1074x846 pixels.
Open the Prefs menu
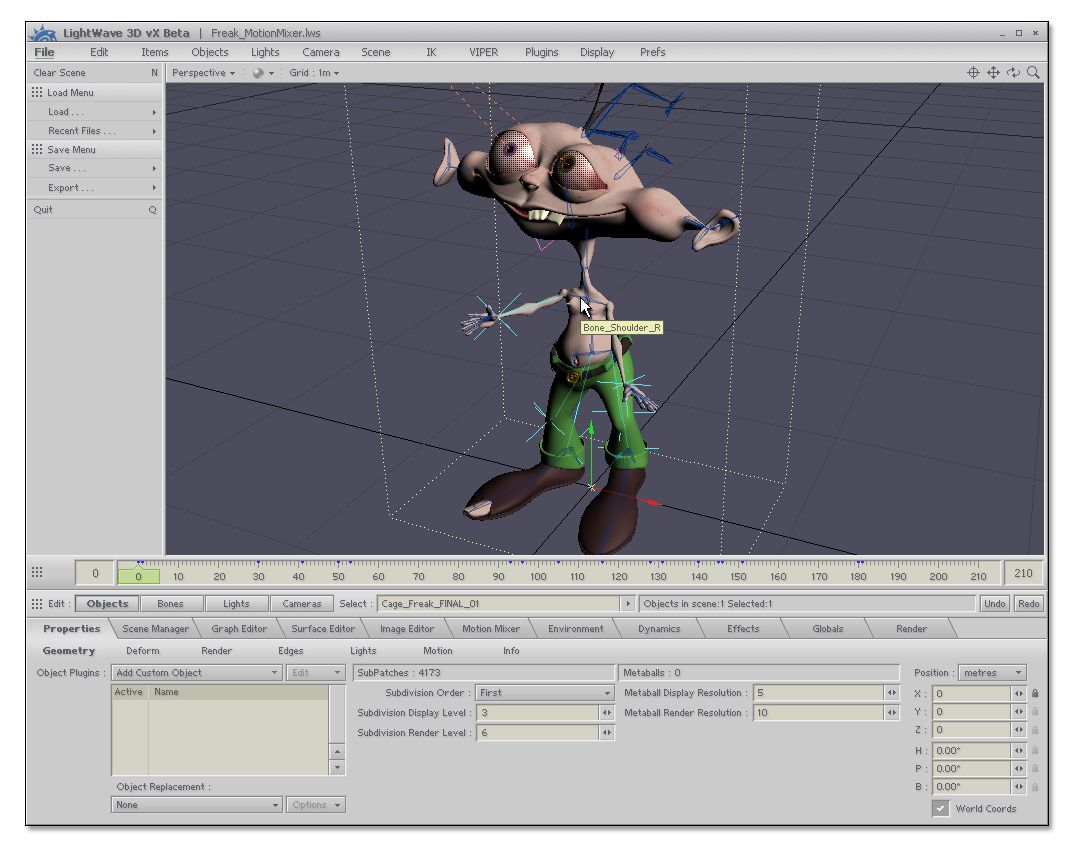[x=653, y=52]
